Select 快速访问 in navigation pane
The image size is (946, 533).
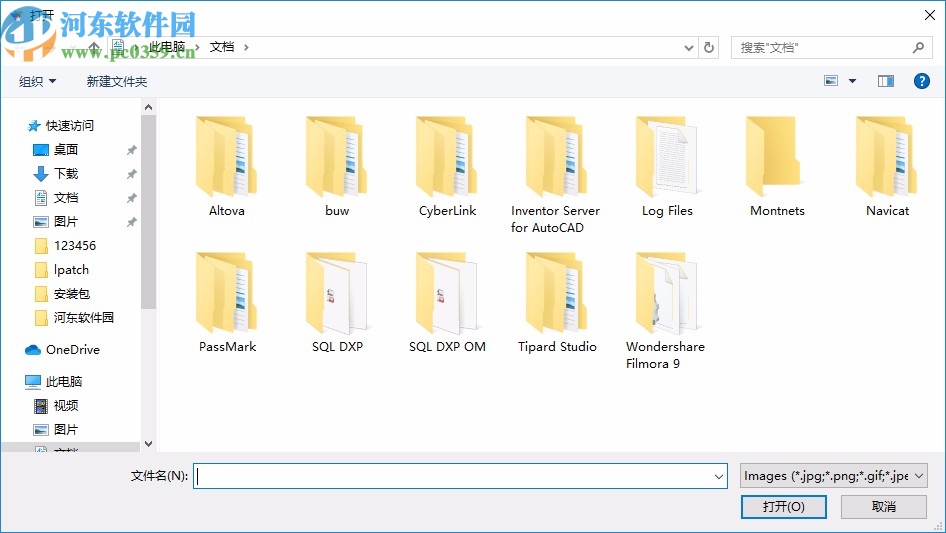pyautogui.click(x=69, y=126)
